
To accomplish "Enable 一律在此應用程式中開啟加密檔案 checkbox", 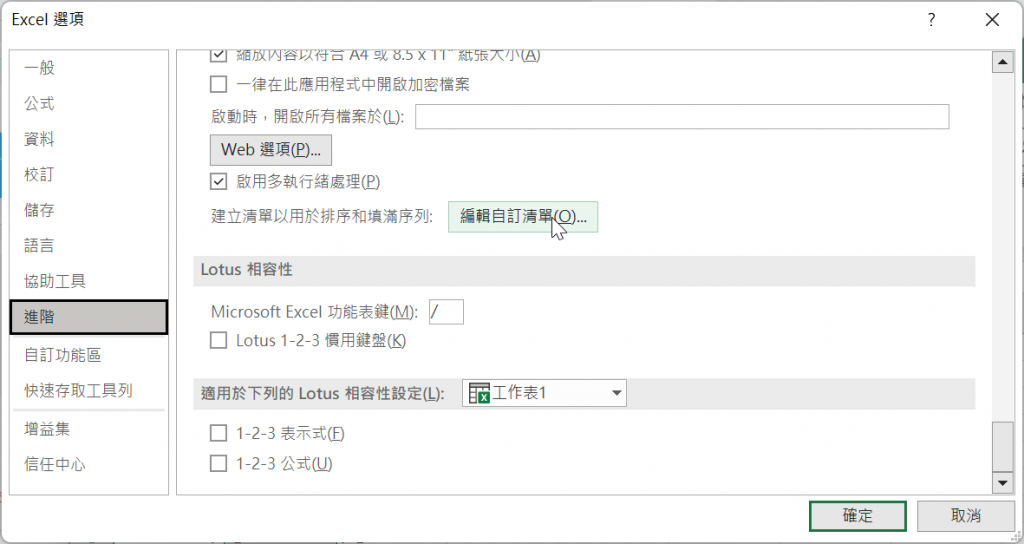I will pos(218,84).
